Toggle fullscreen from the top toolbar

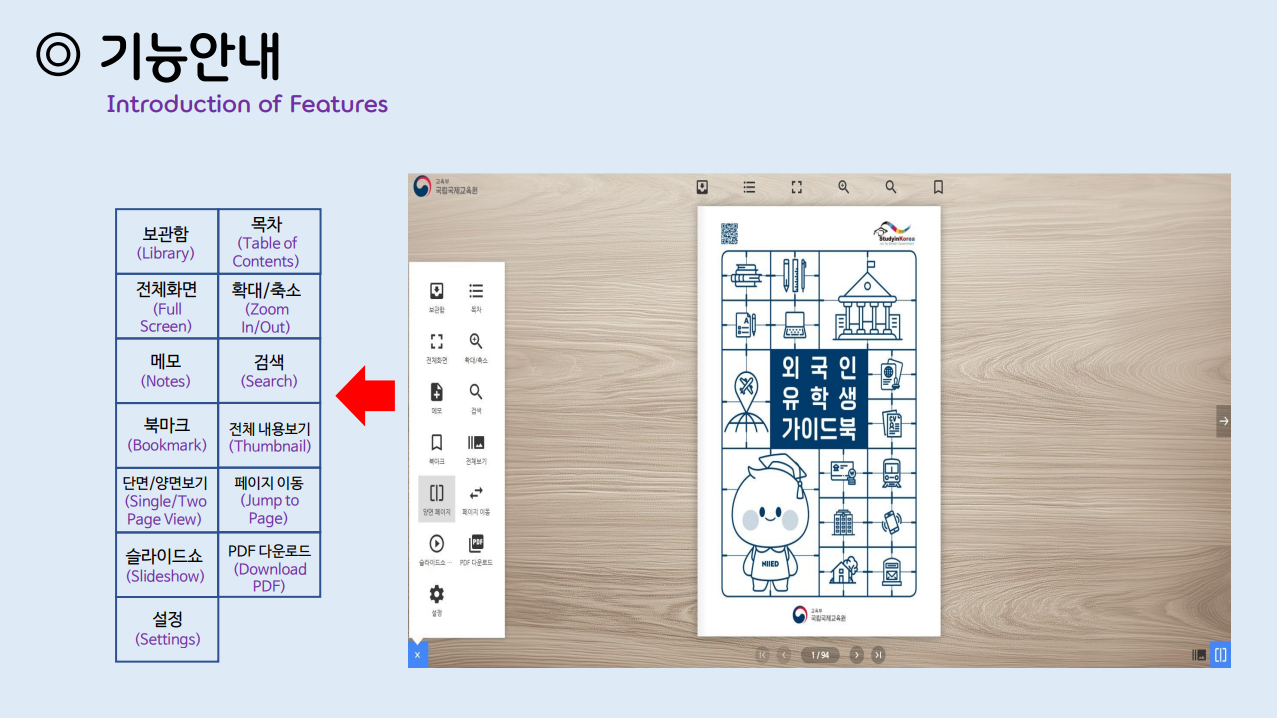(x=797, y=187)
